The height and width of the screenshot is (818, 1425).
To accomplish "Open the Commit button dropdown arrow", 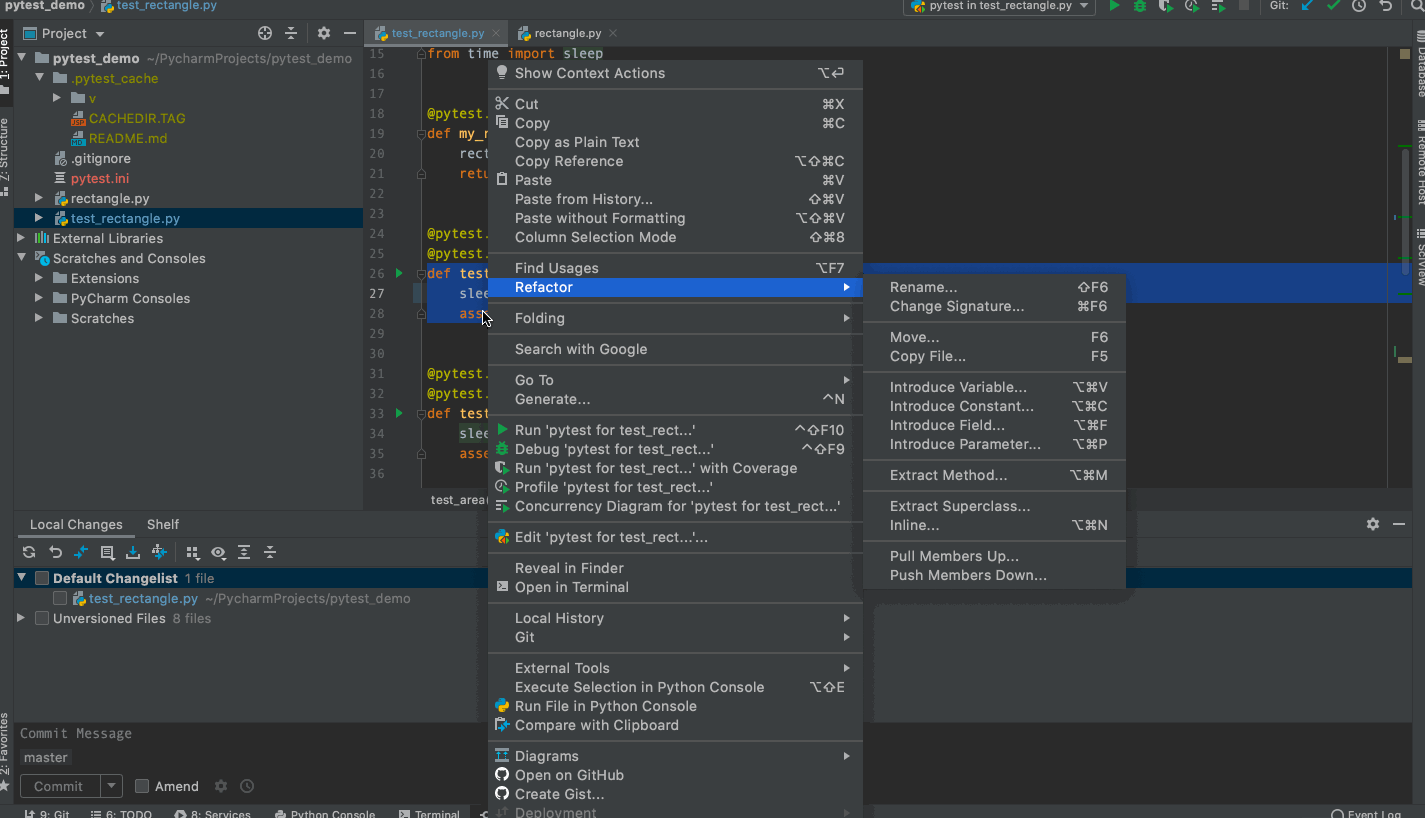I will coord(112,786).
